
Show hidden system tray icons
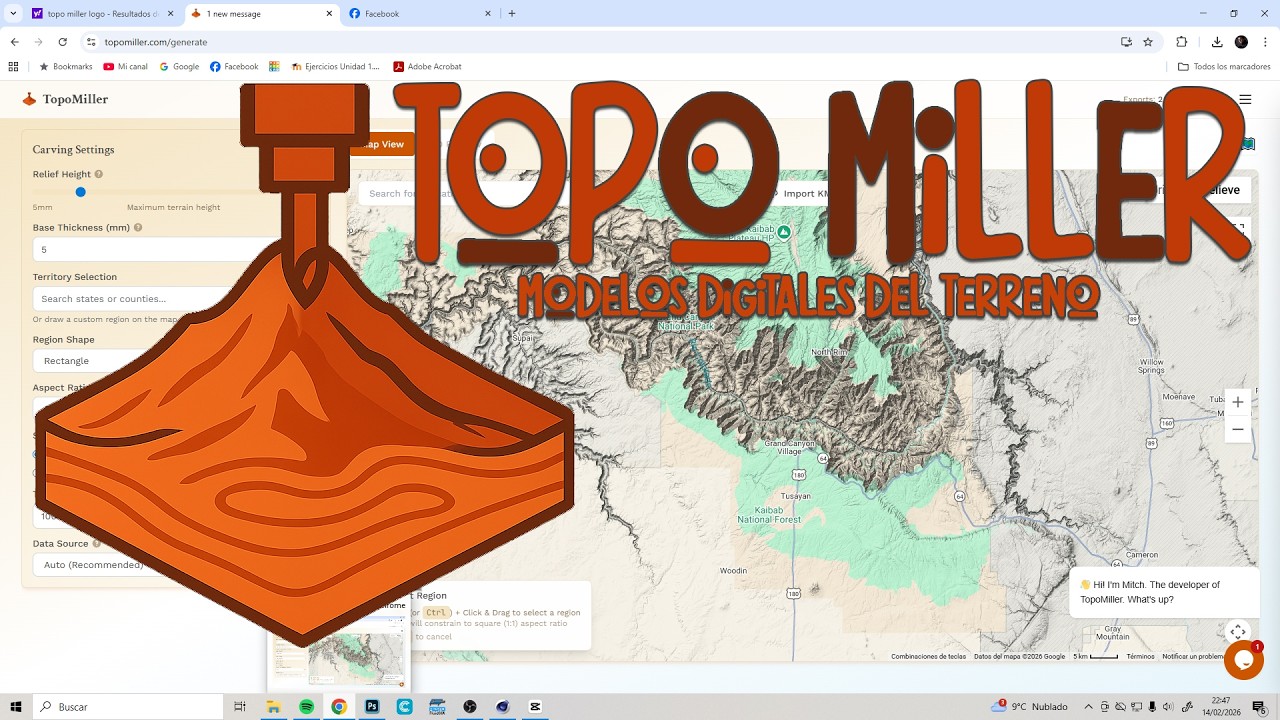1088,707
